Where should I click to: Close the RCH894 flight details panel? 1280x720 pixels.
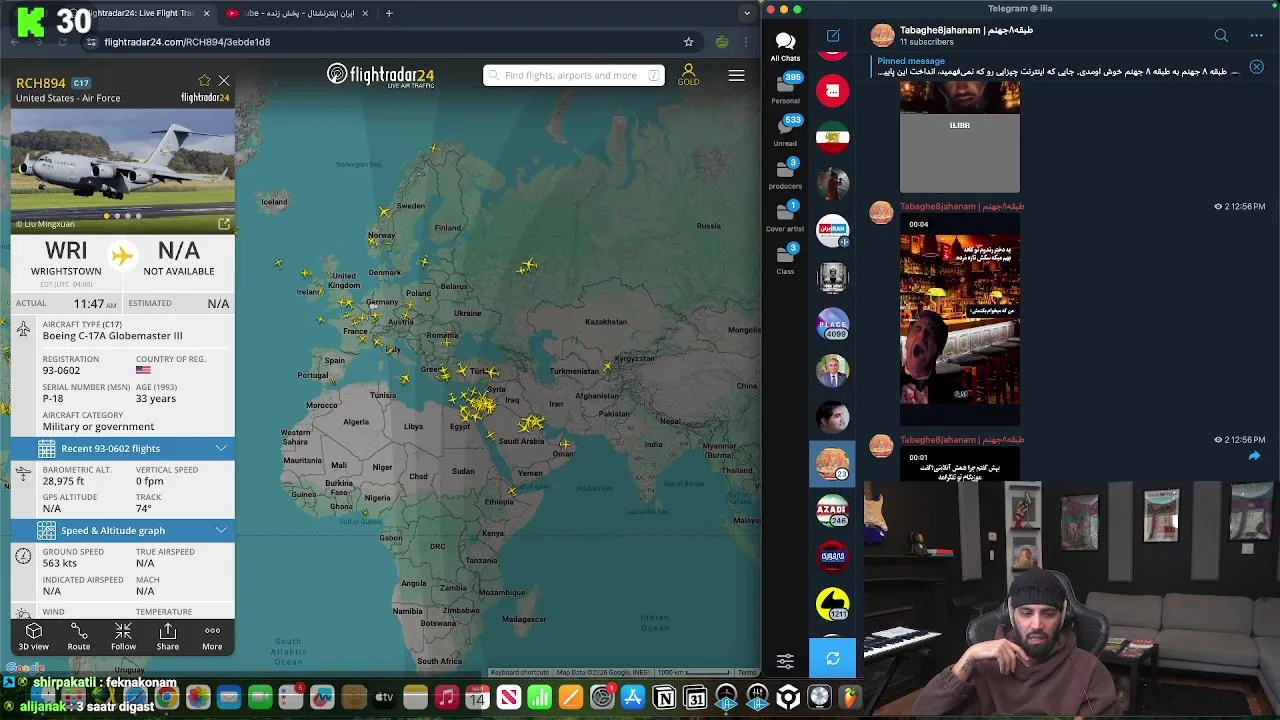click(224, 80)
